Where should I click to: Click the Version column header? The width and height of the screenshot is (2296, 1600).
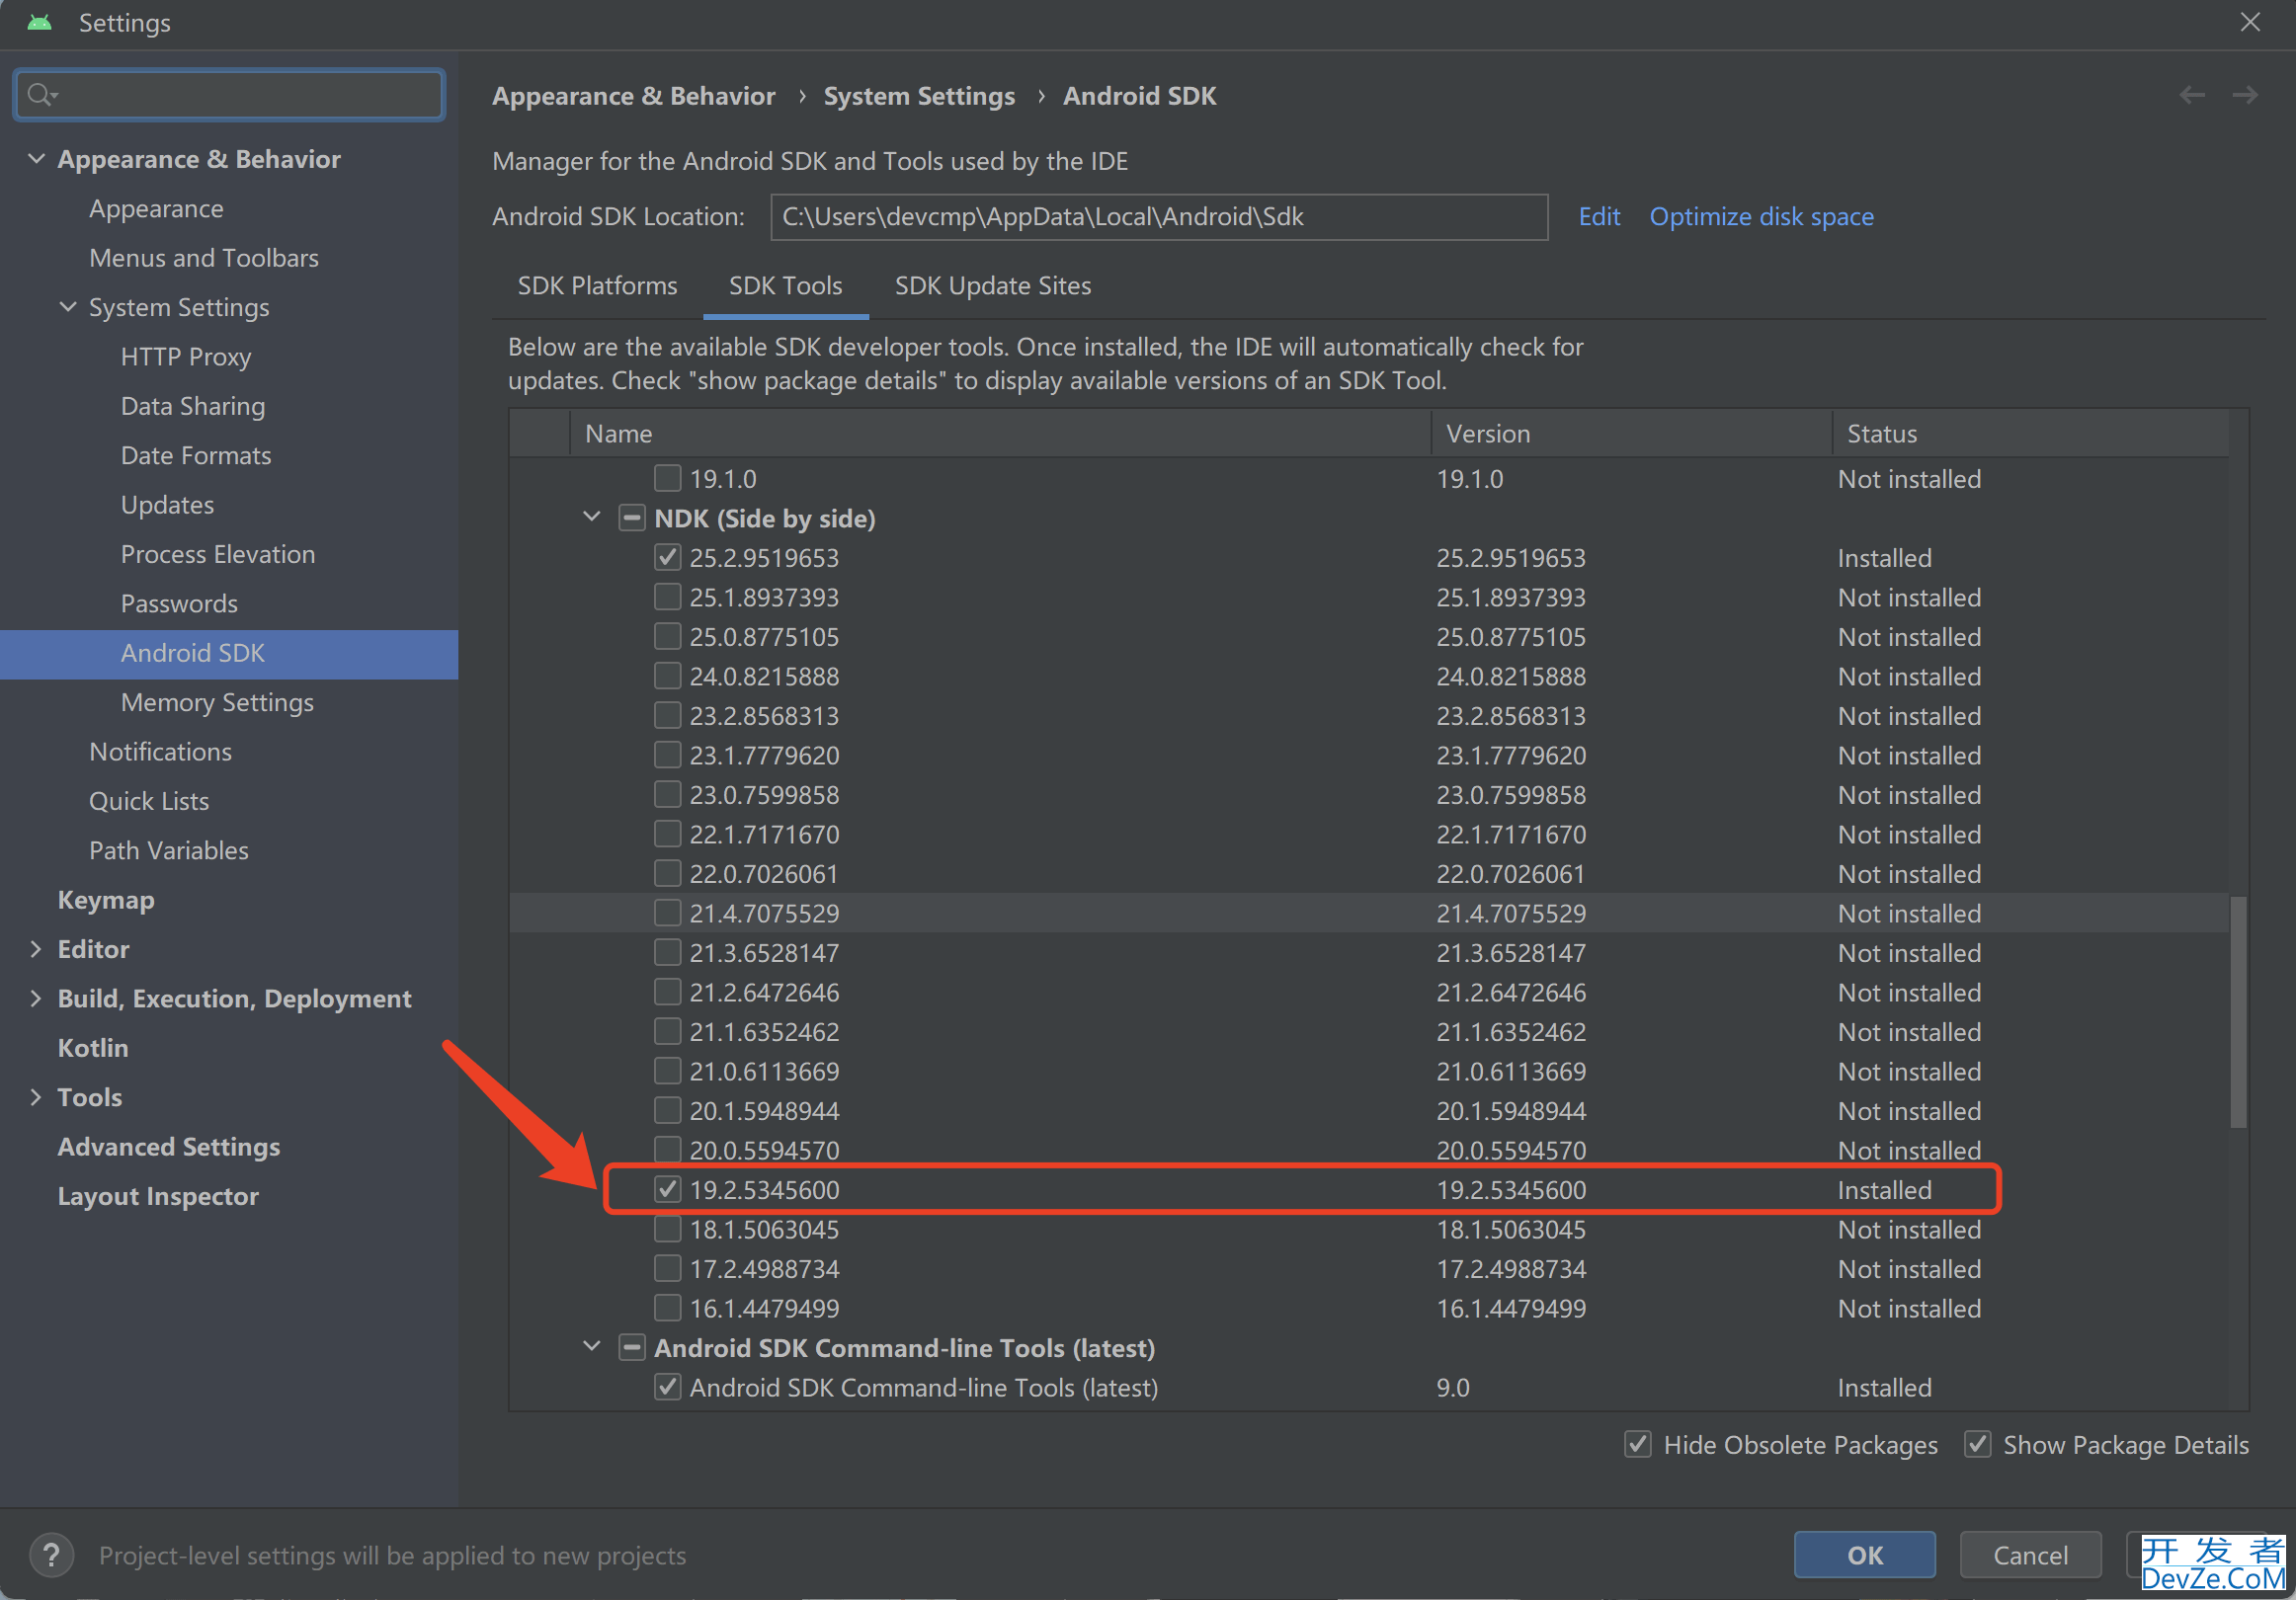point(1631,433)
